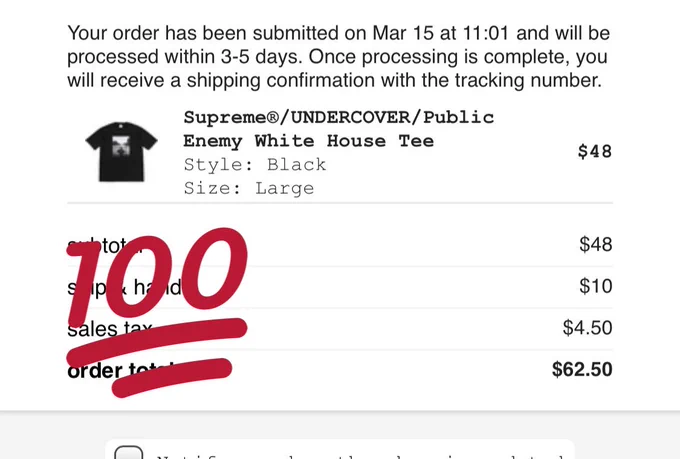Screen dimensions: 680x459
Task: Click the red 100 emoji sticker
Action: (x=157, y=312)
